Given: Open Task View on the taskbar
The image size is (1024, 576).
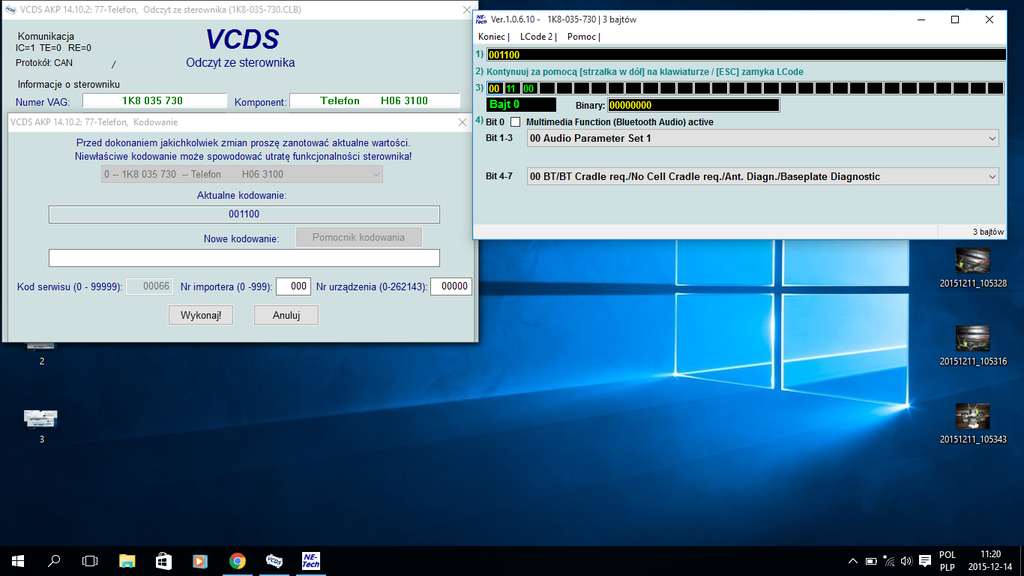Looking at the screenshot, I should coord(90,561).
